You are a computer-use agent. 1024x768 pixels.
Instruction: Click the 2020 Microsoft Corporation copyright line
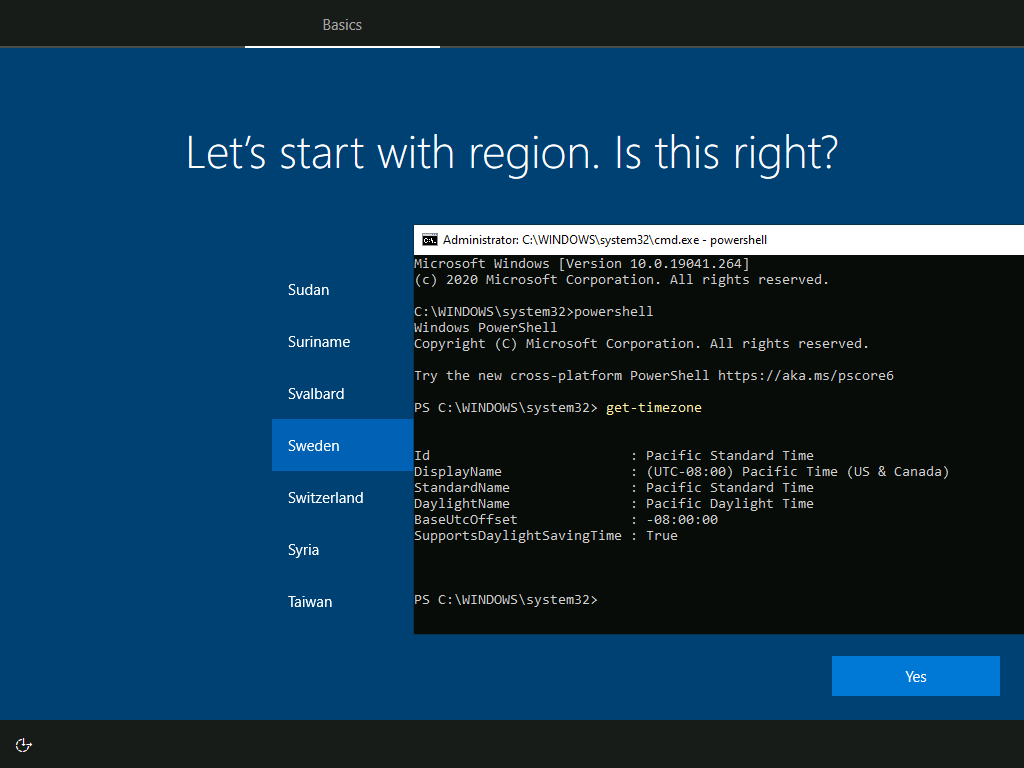pyautogui.click(x=622, y=280)
